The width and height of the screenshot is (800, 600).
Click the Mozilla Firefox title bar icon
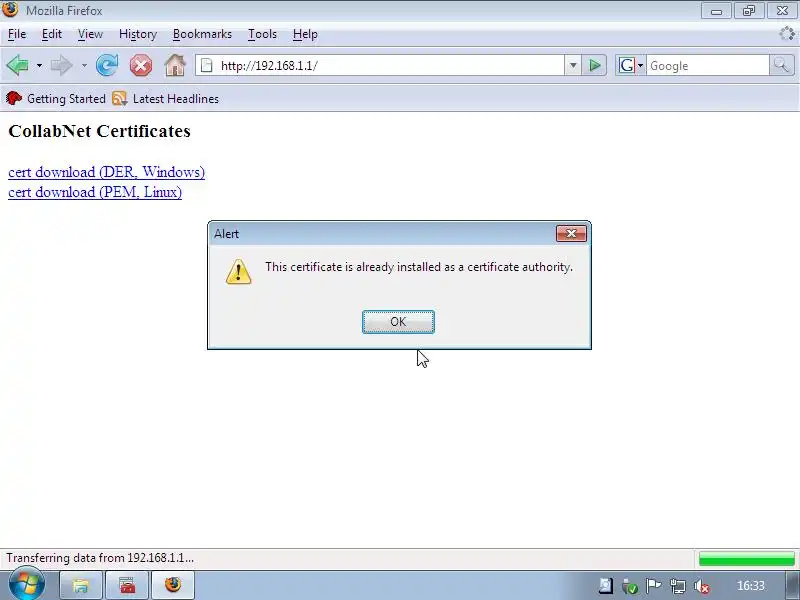click(x=10, y=9)
